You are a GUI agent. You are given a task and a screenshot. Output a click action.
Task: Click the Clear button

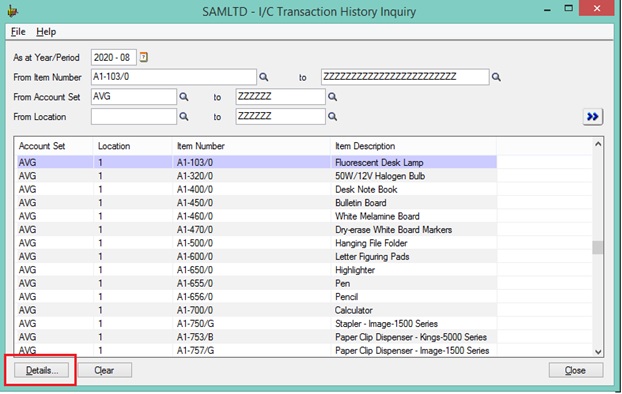coord(105,370)
